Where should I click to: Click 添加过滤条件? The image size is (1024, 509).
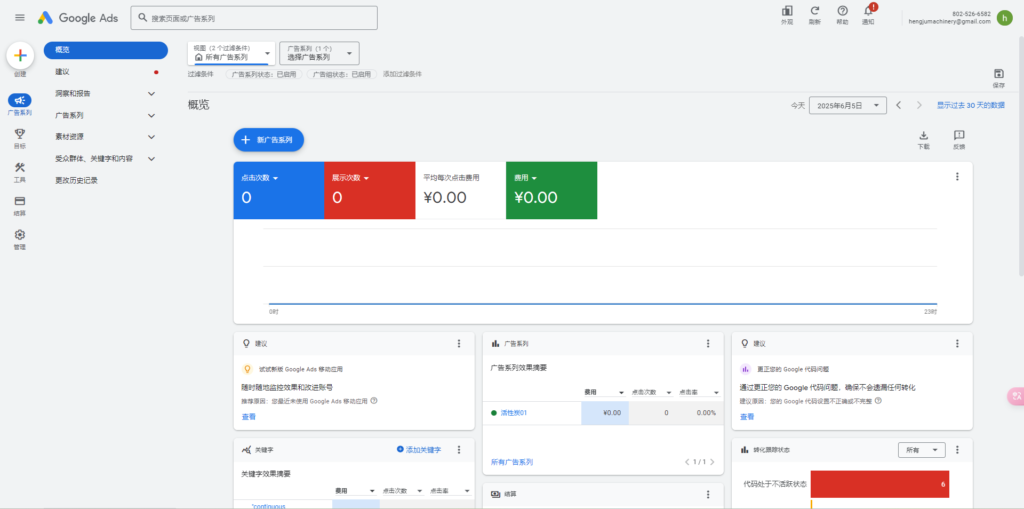[x=402, y=74]
